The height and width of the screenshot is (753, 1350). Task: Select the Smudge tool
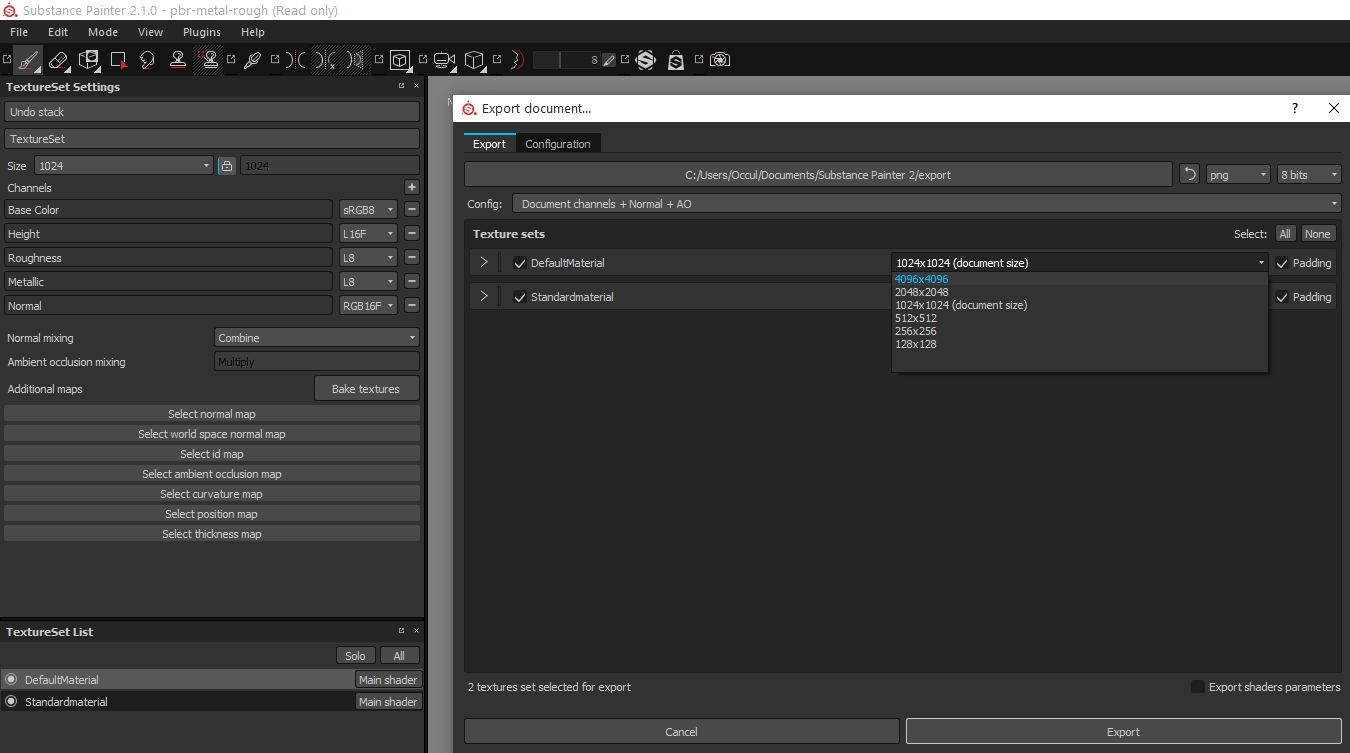coord(147,60)
